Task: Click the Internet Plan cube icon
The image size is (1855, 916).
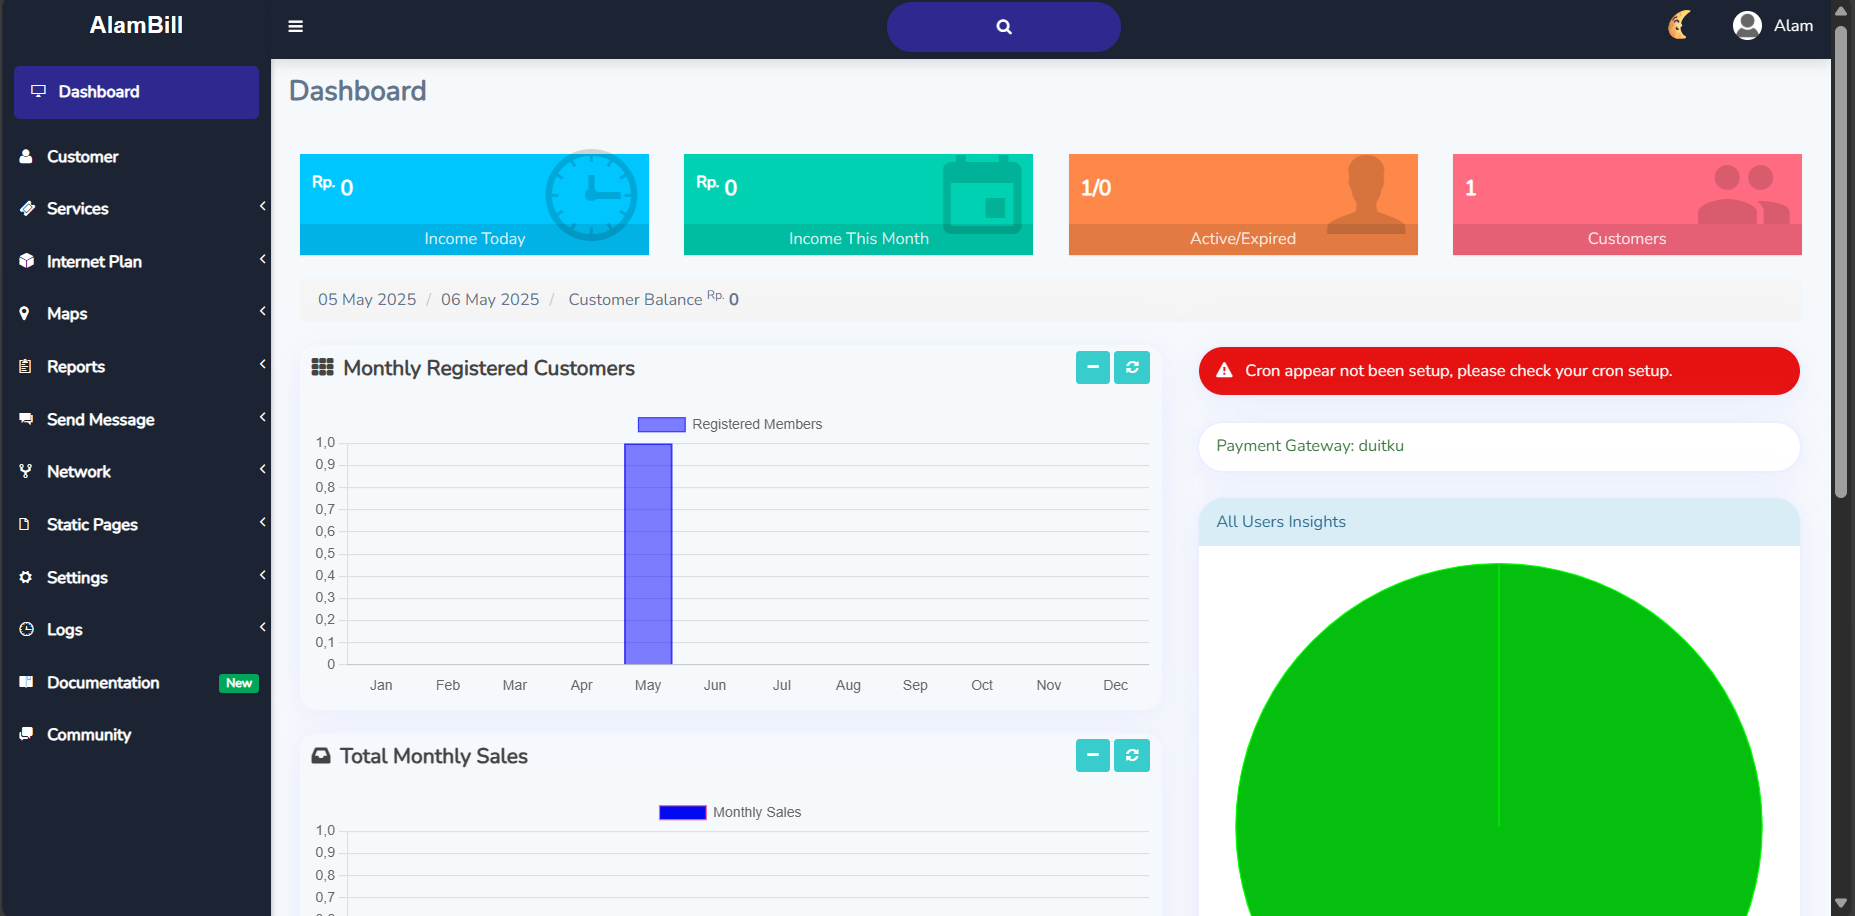Action: 26,261
